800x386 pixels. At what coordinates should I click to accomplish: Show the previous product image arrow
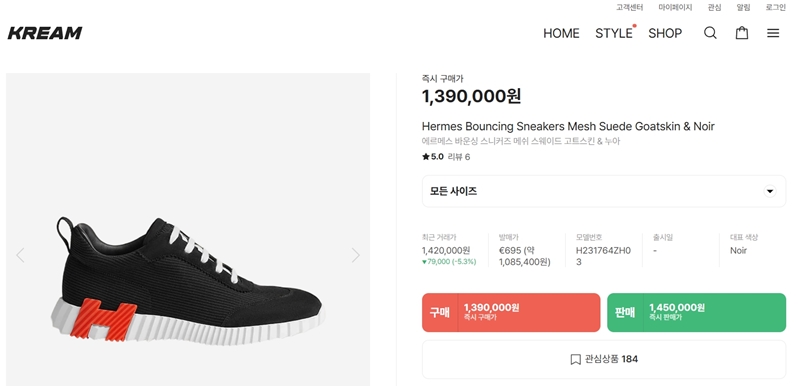(20, 255)
